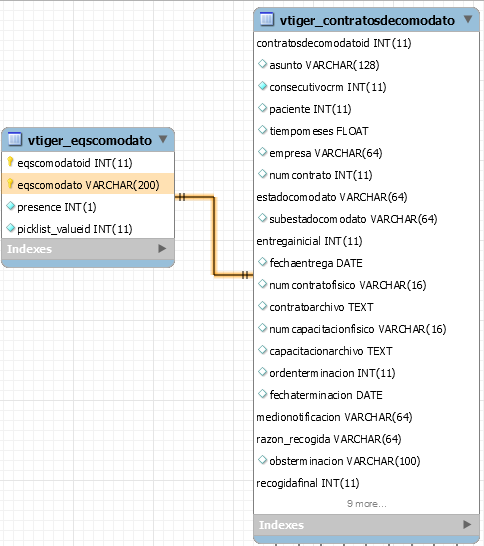
Task: Click the vtiger_eqscomodato table title
Action: [90, 140]
